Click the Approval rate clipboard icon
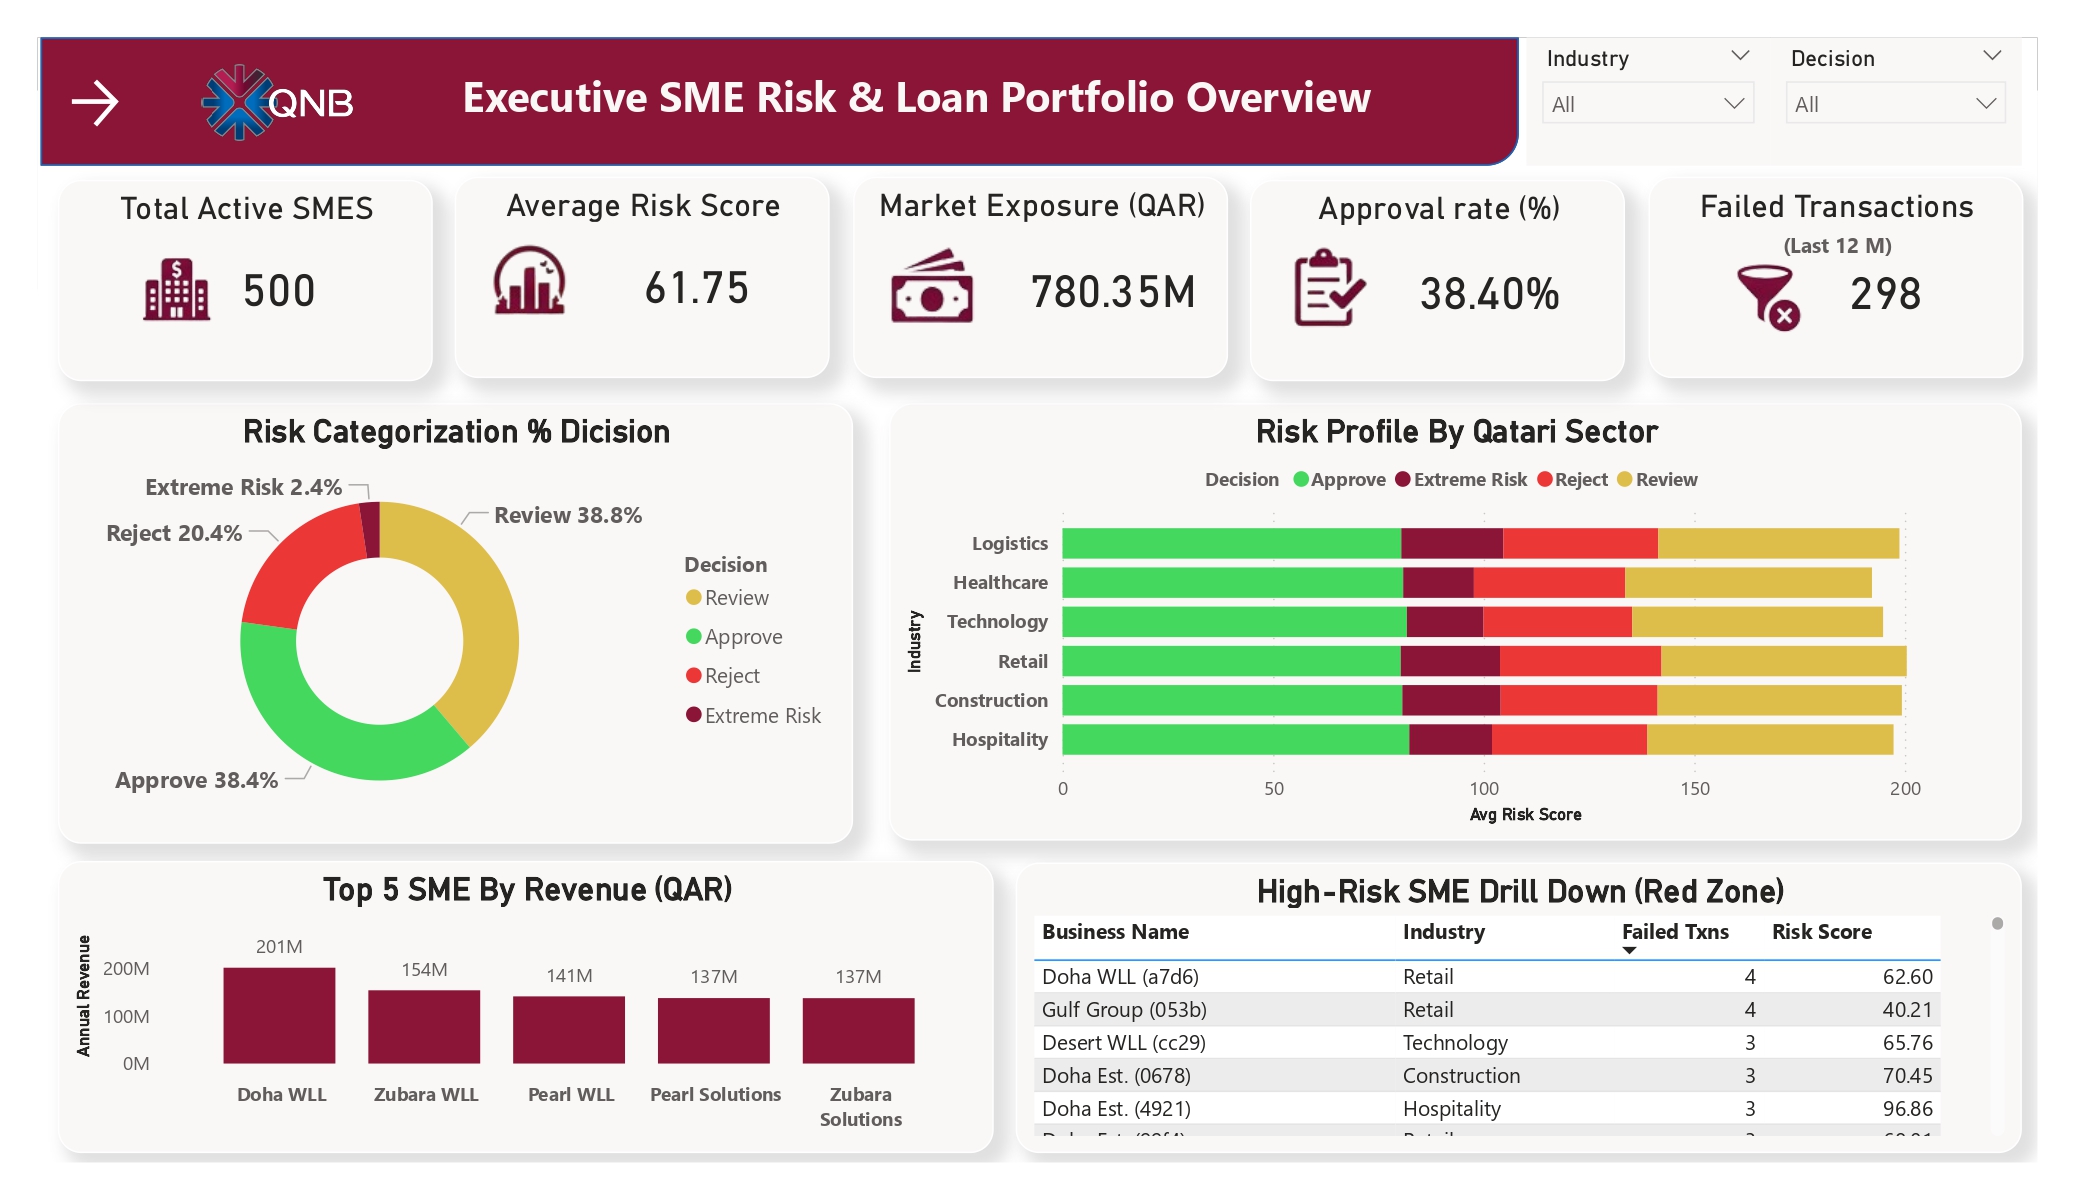The height and width of the screenshot is (1200, 2075). (1328, 288)
